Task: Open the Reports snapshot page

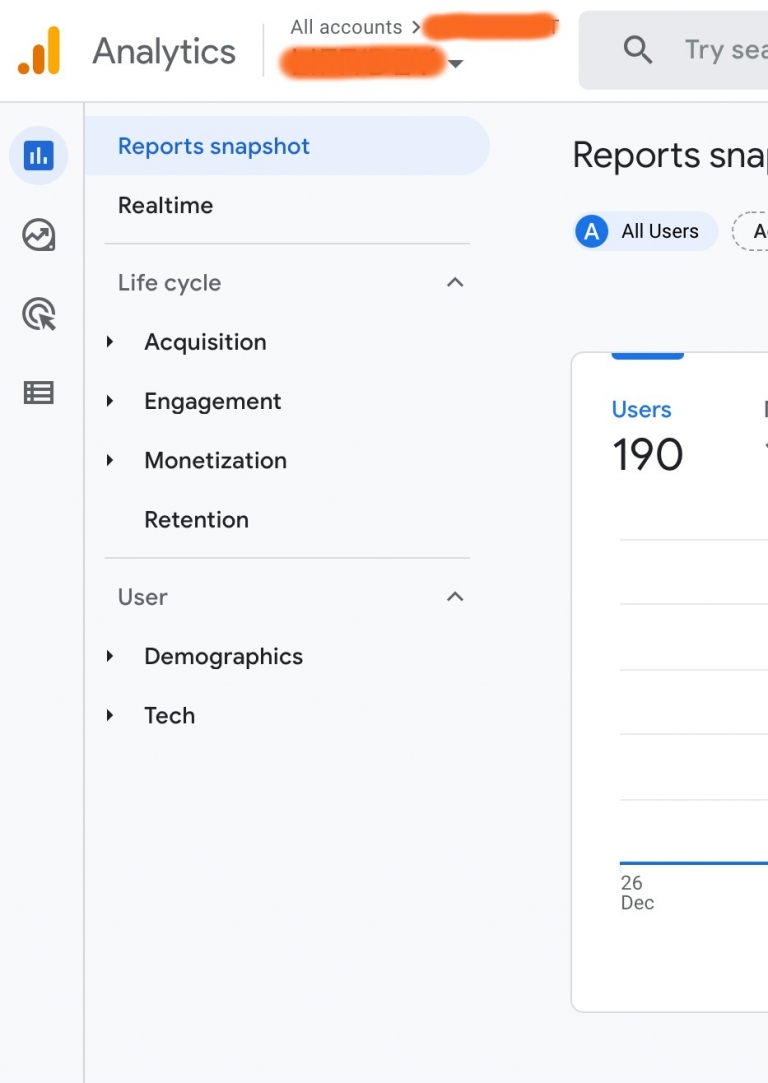Action: click(213, 146)
